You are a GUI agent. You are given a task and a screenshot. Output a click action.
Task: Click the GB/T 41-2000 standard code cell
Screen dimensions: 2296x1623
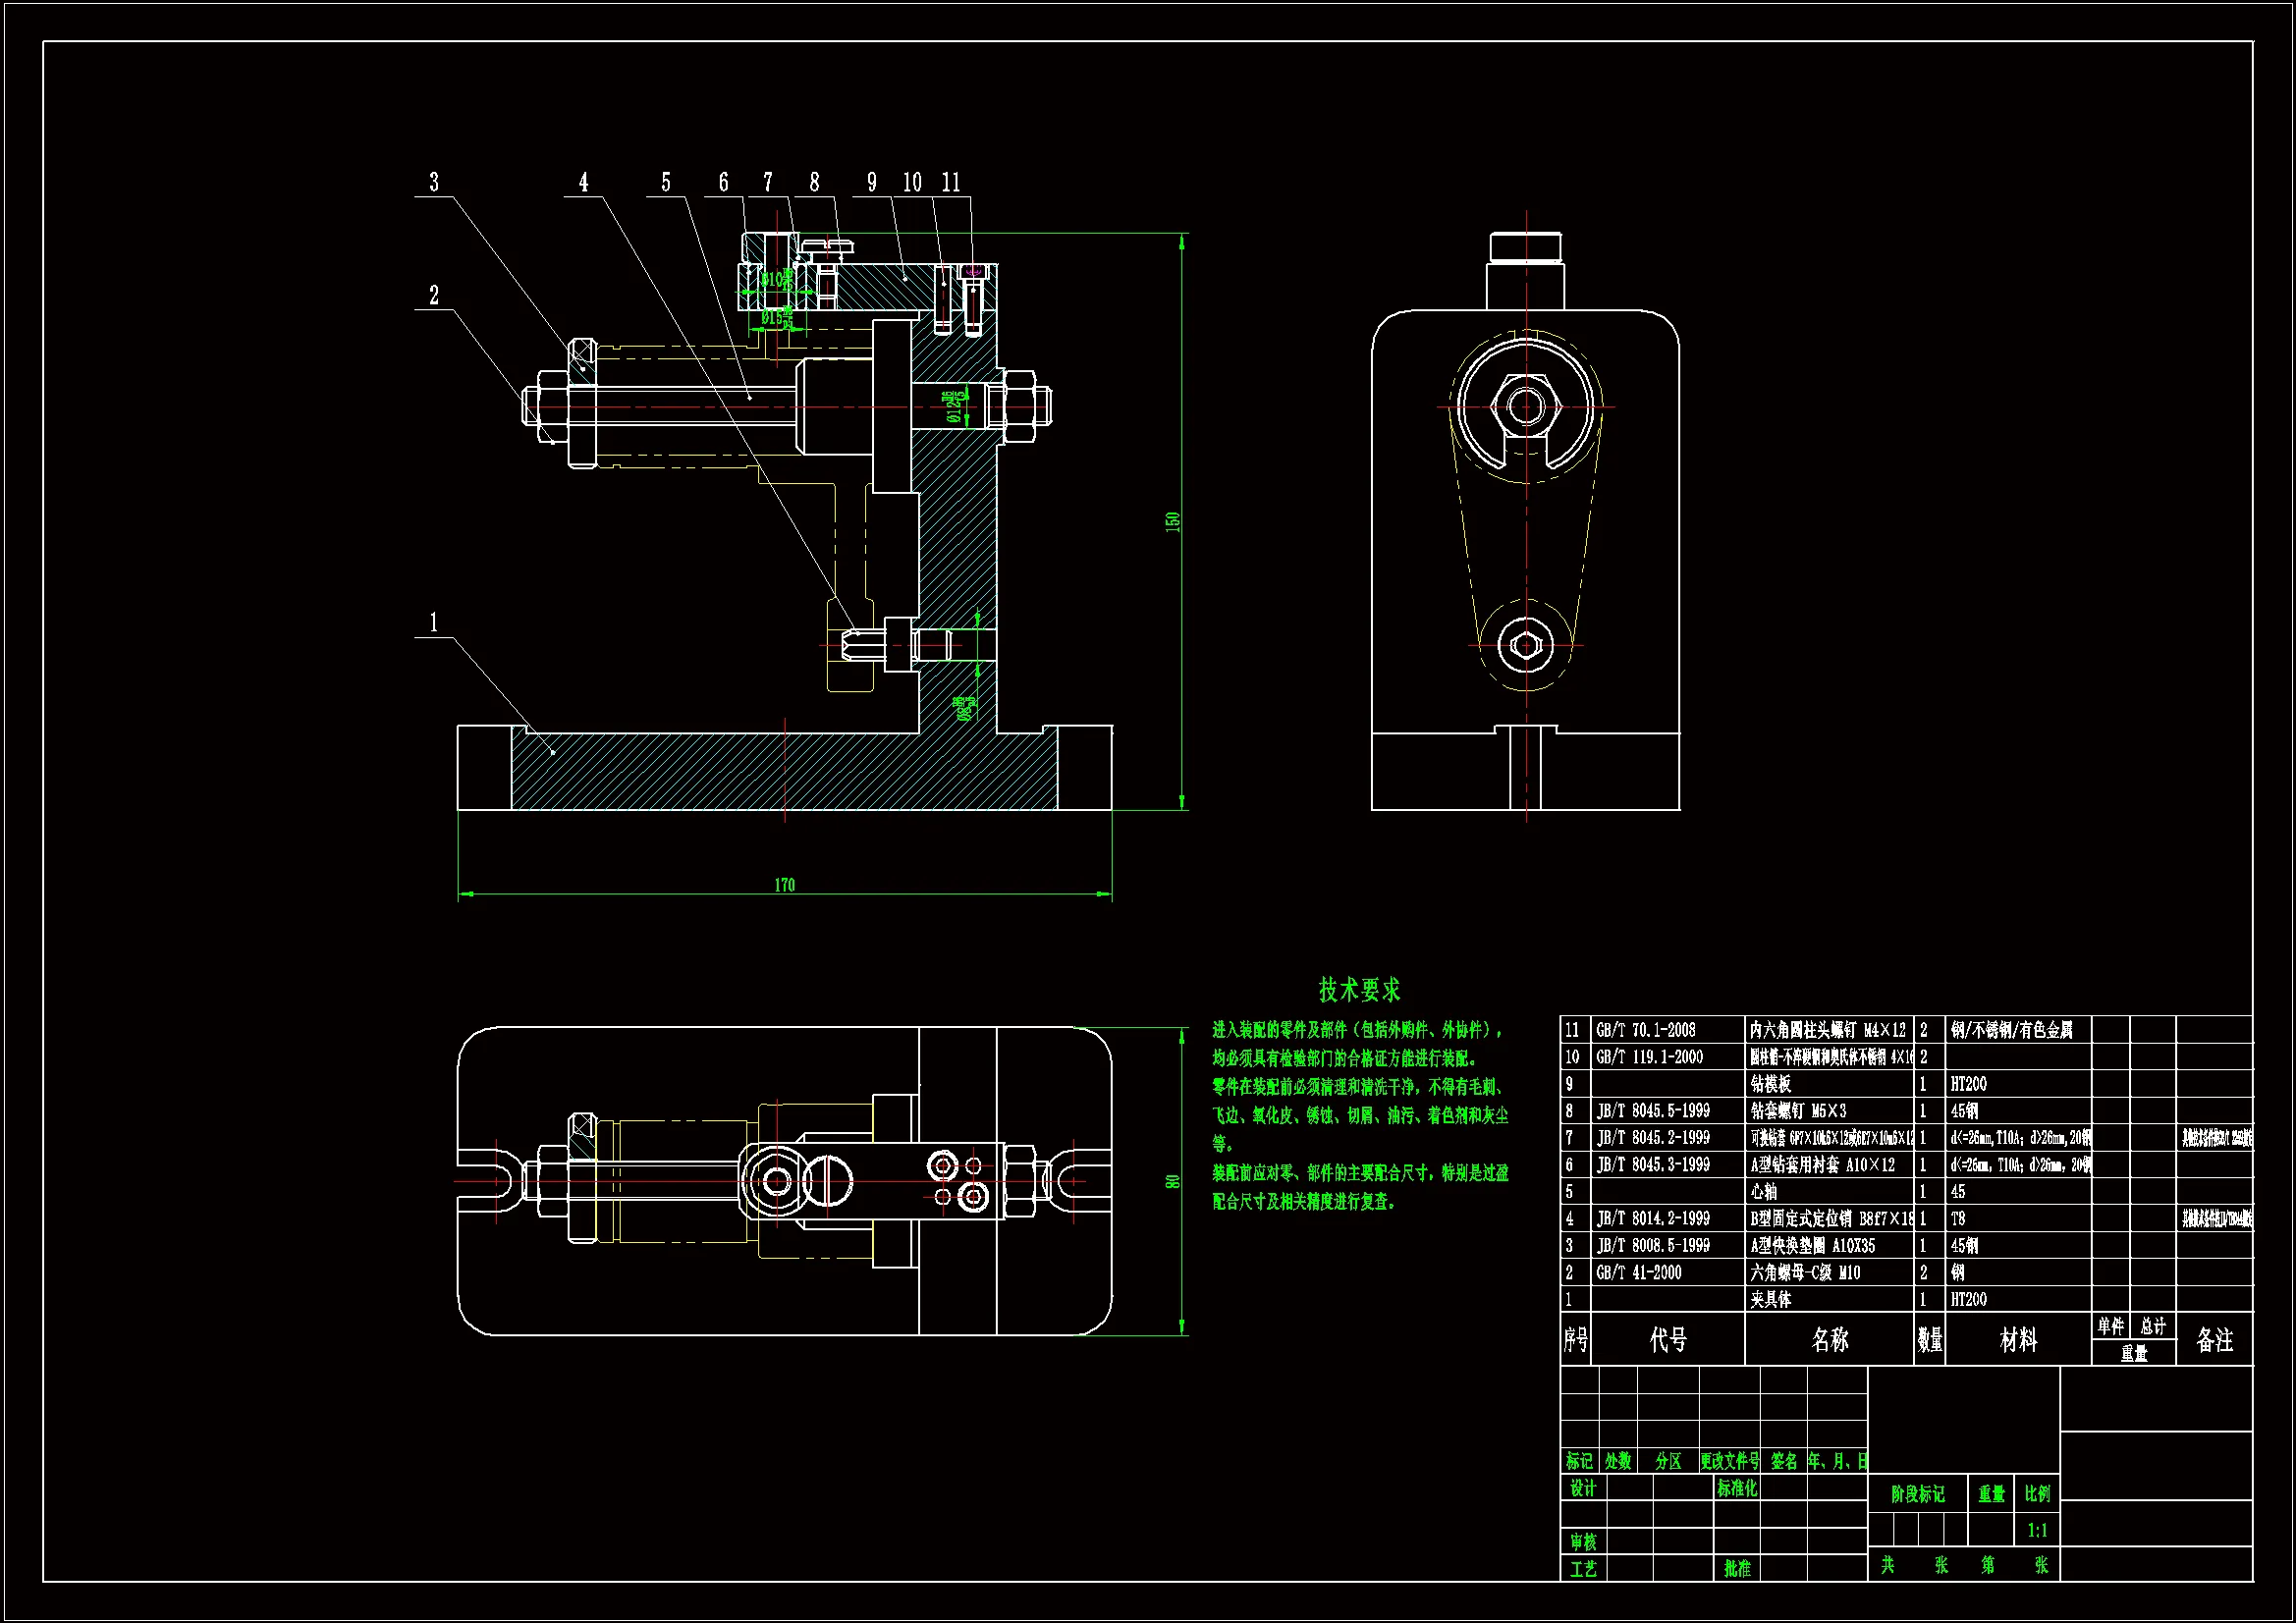(1639, 1273)
